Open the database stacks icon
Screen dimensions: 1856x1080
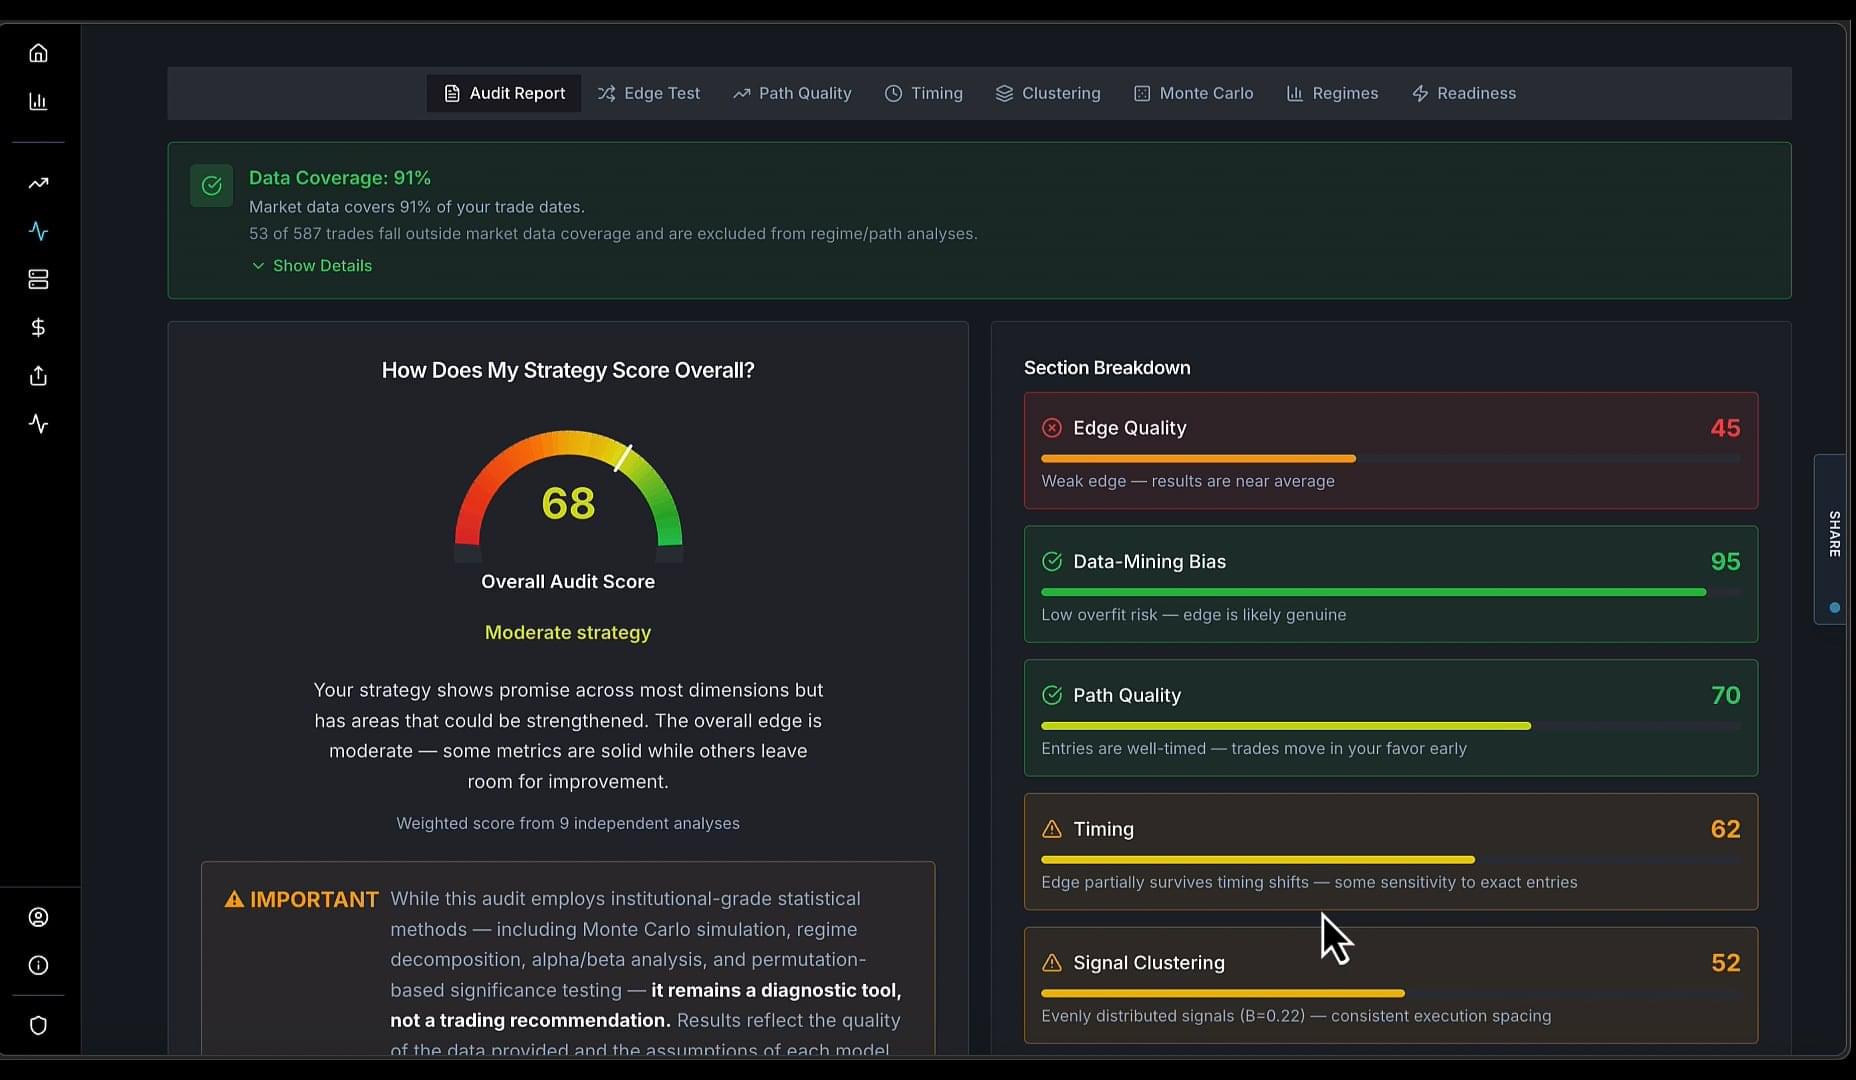[38, 280]
